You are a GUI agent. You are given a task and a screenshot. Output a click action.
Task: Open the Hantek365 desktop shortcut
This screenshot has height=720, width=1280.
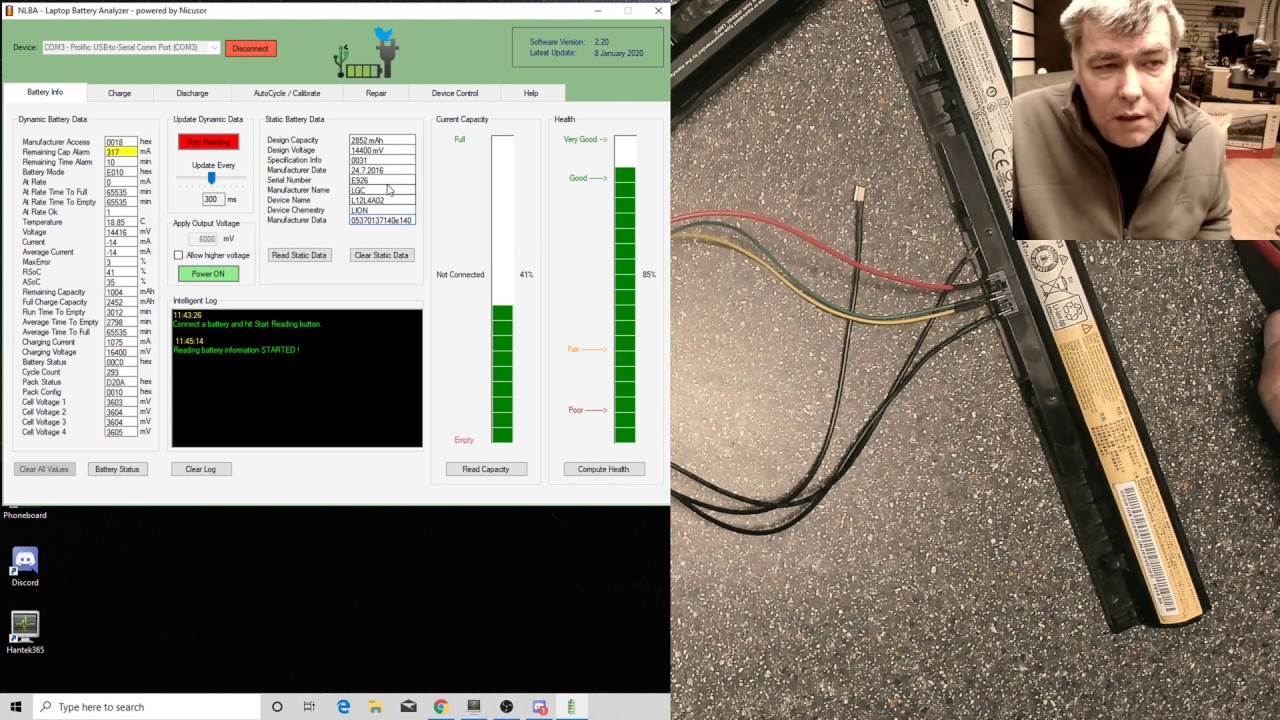25,633
